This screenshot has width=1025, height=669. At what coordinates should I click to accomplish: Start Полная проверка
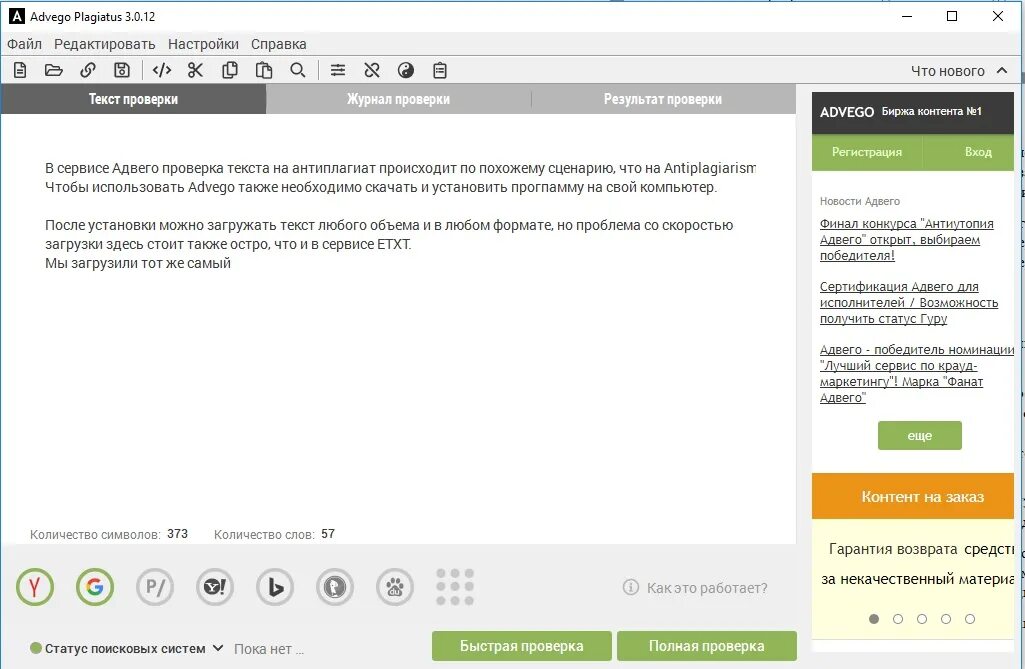pyautogui.click(x=707, y=646)
